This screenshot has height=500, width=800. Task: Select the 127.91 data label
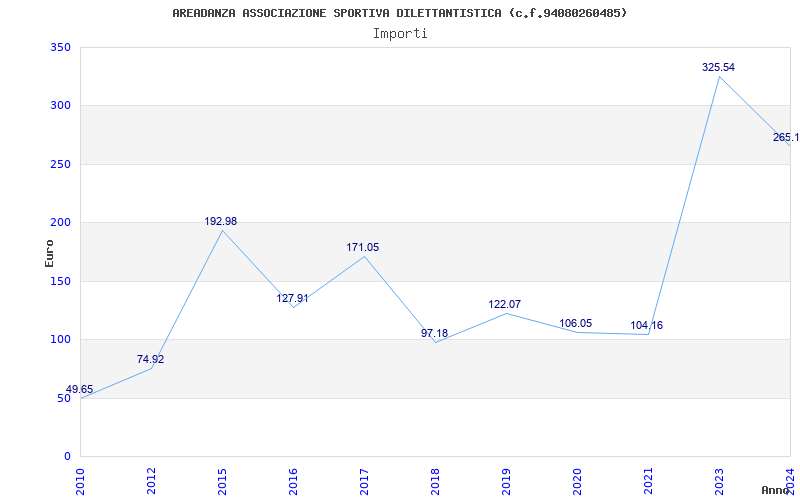click(293, 298)
